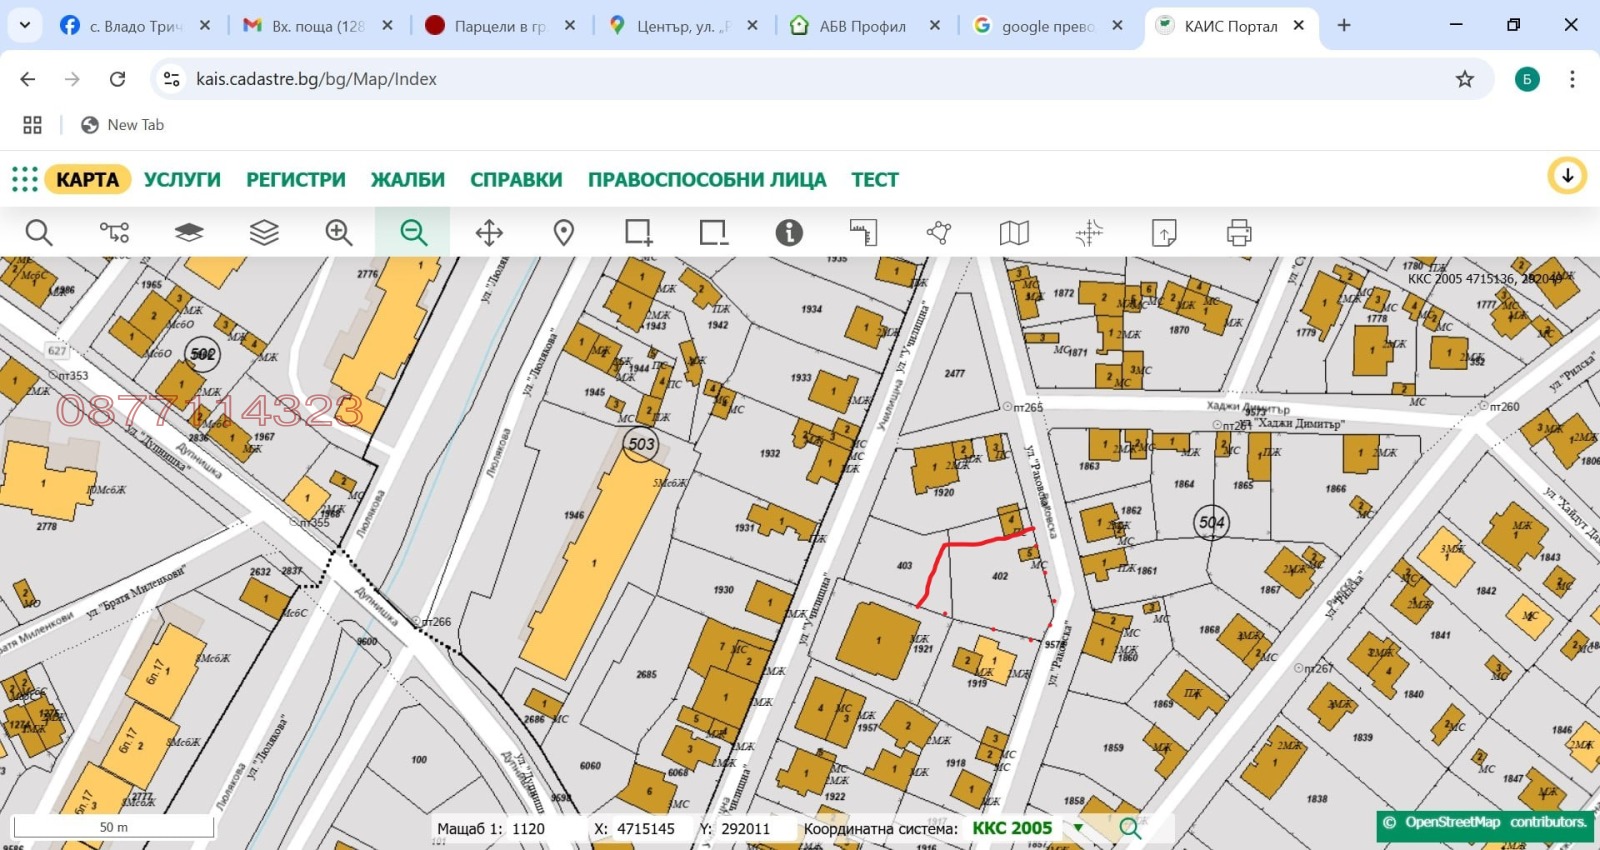Viewport: 1600px width, 850px height.
Task: Select the remove-from-selection rectangle tool
Action: (713, 233)
